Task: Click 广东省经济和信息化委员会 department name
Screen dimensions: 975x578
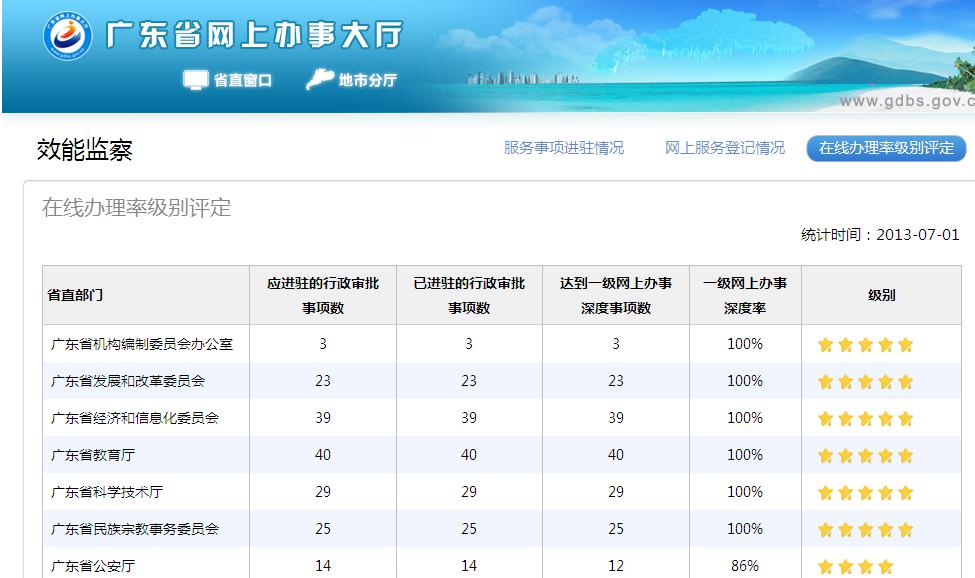Action: point(135,418)
